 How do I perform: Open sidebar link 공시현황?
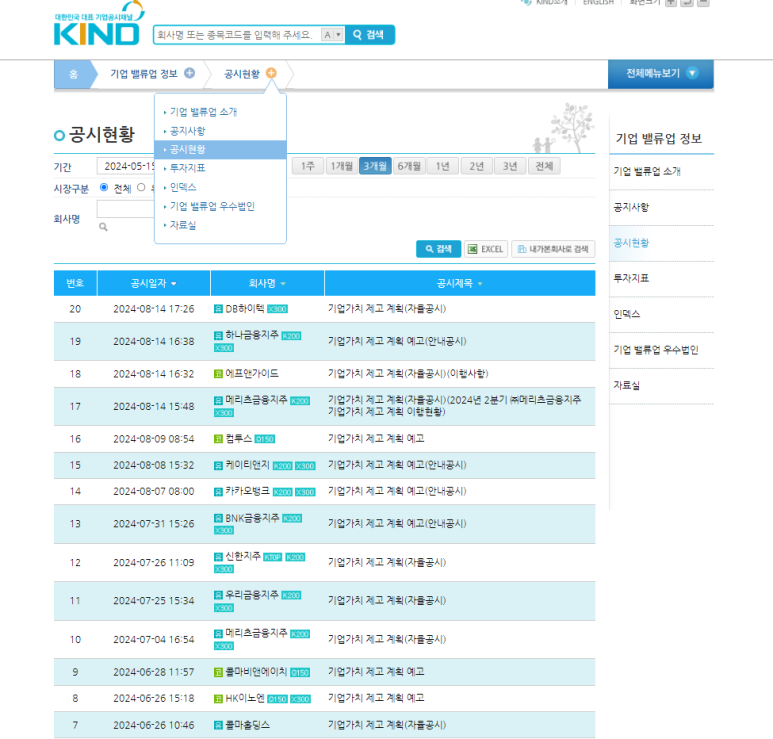tap(631, 243)
